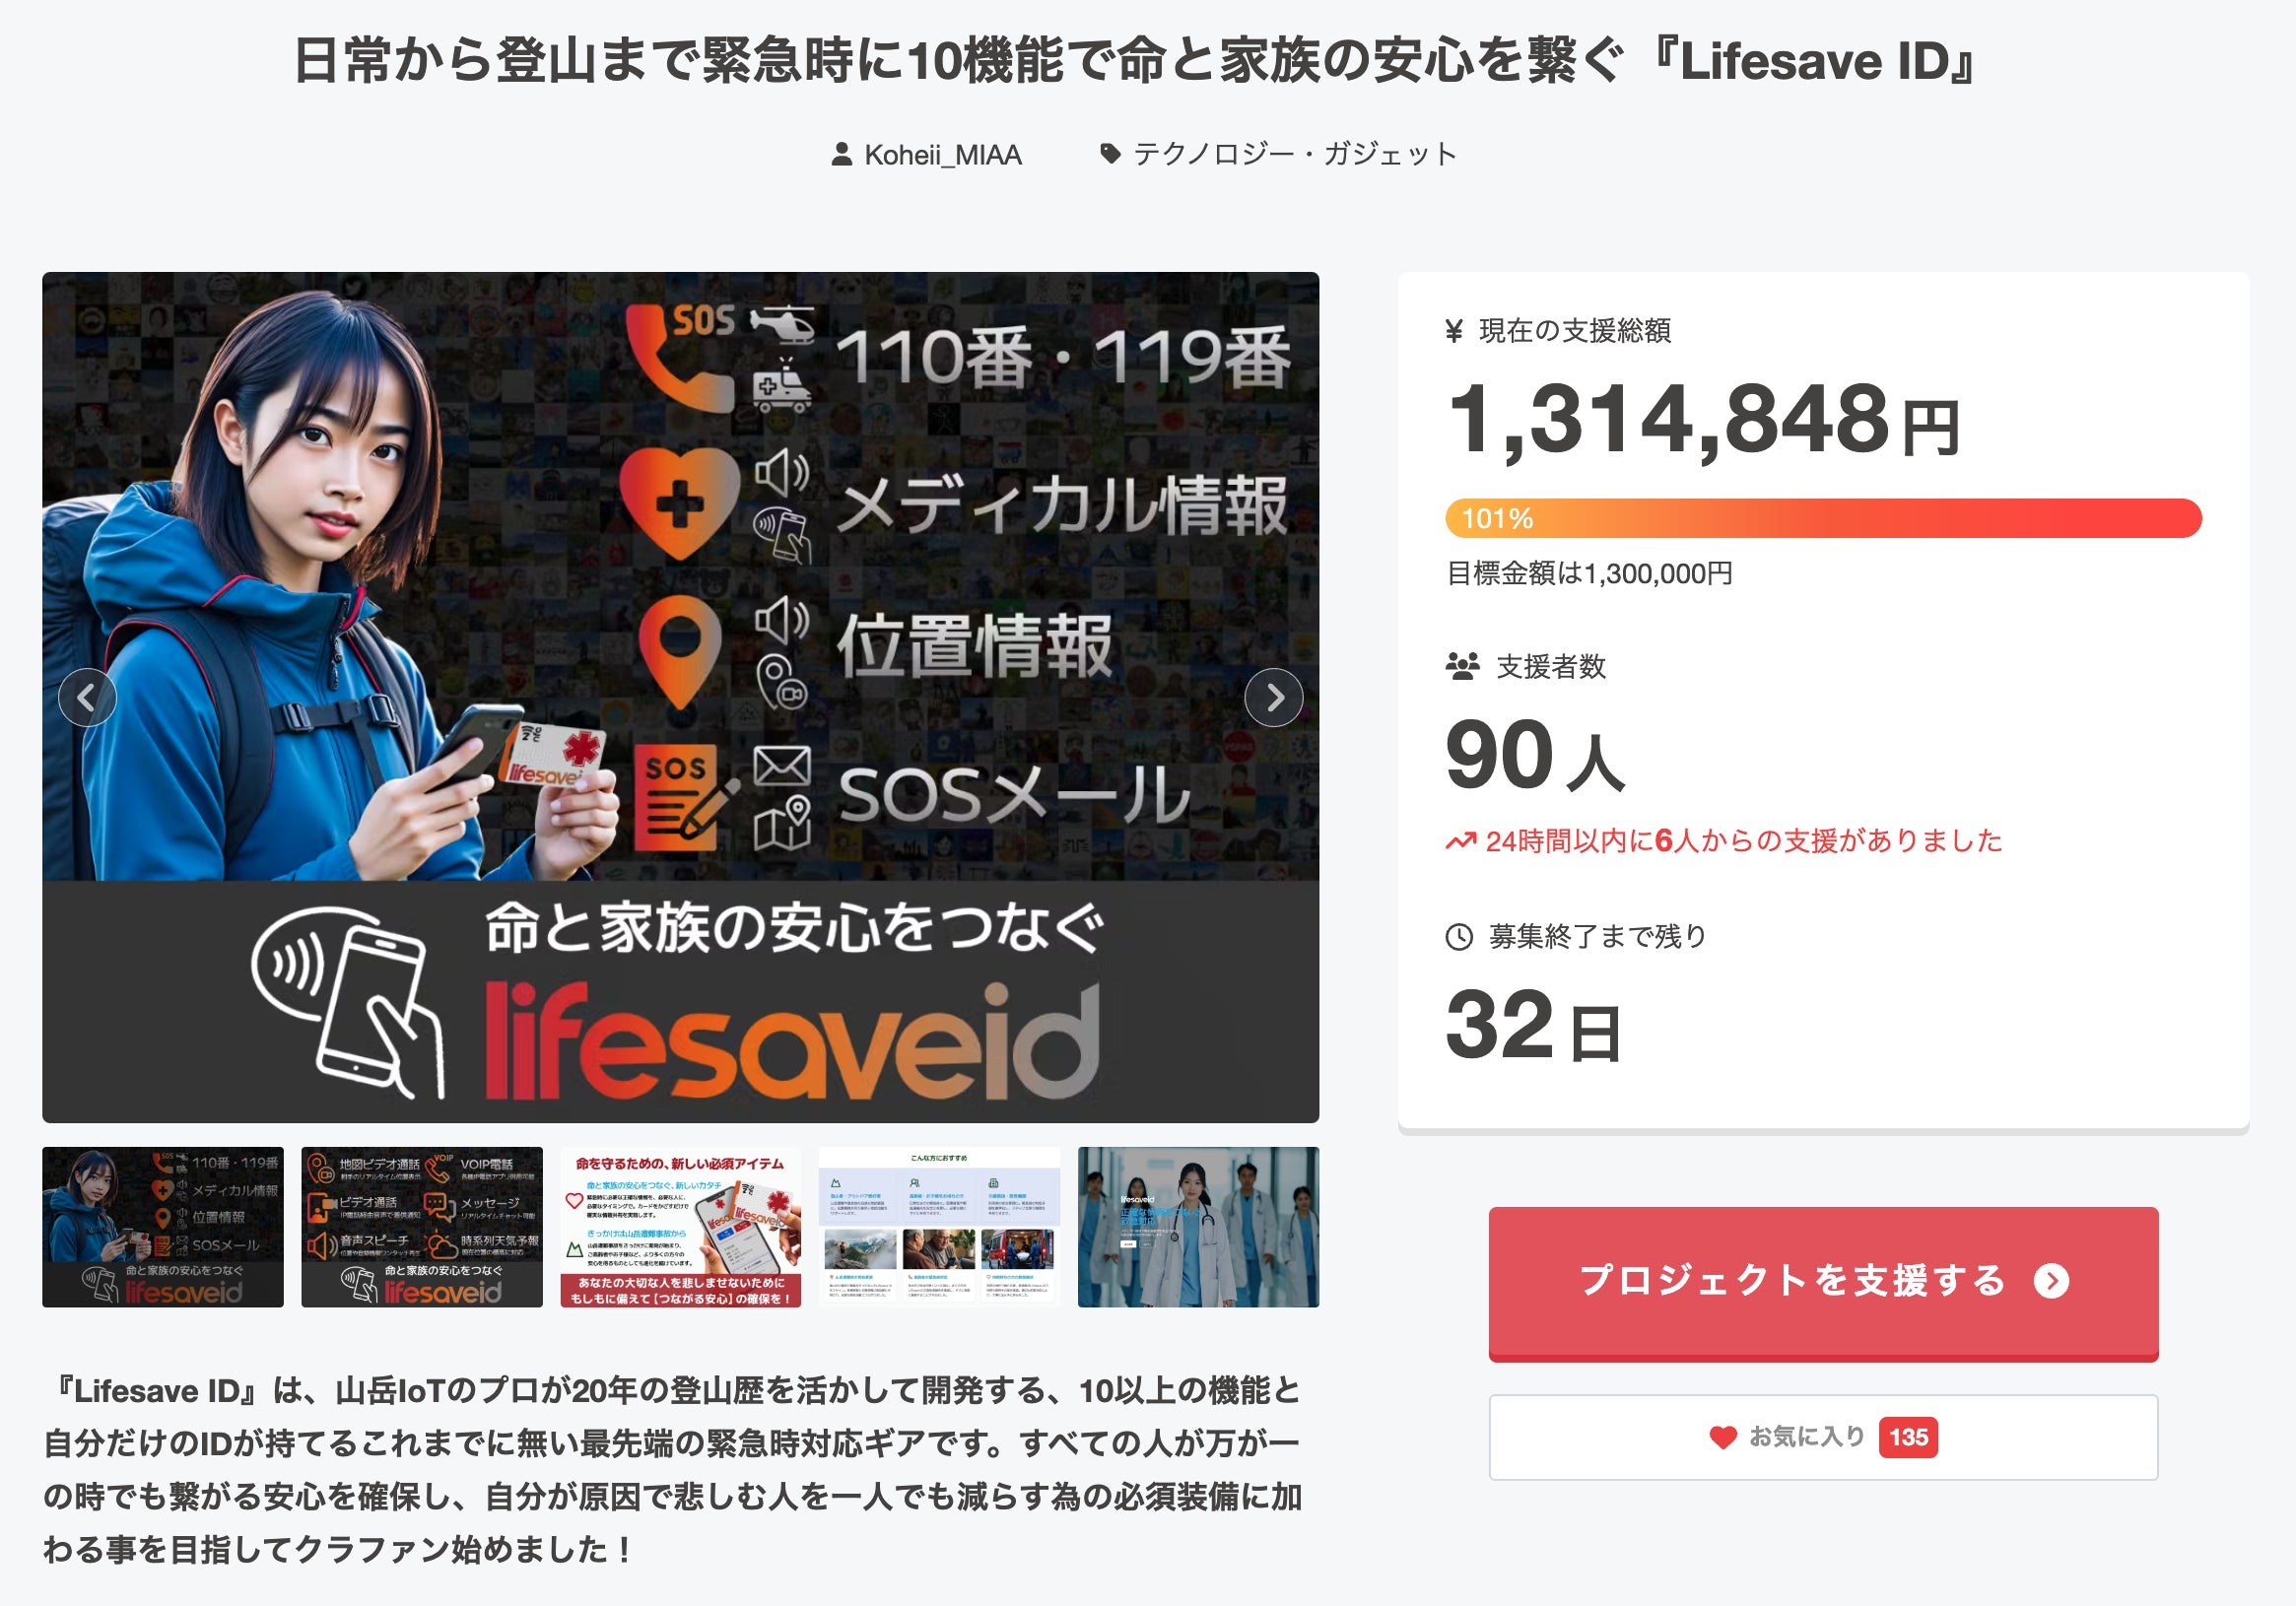Image resolution: width=2296 pixels, height=1606 pixels.
Task: Click the red heart favorite icon
Action: point(1722,1437)
